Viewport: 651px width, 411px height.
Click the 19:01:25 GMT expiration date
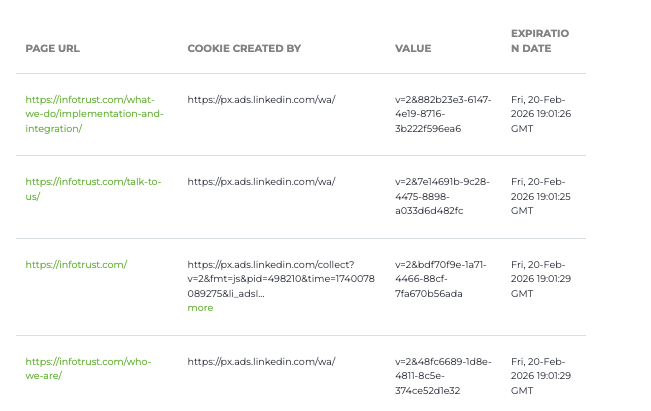(541, 196)
